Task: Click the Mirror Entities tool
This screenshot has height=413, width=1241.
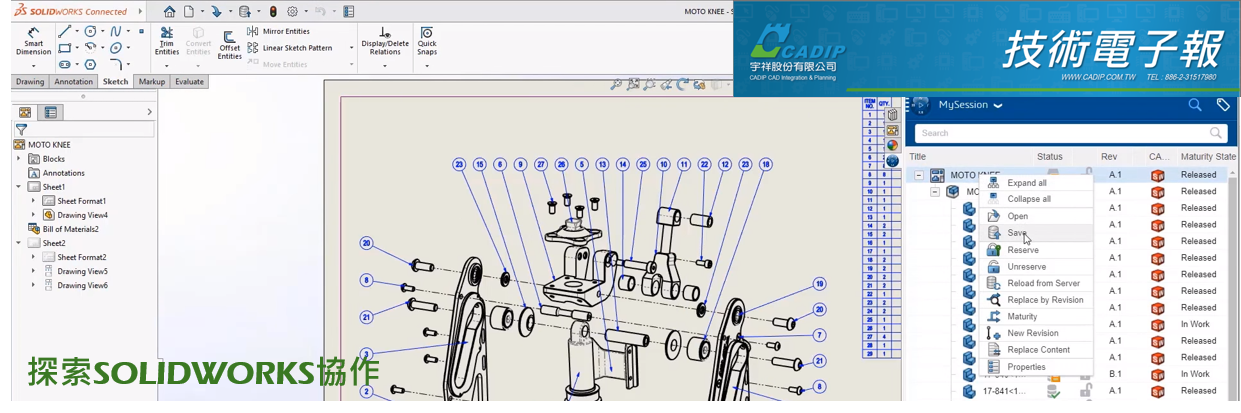Action: (x=278, y=31)
